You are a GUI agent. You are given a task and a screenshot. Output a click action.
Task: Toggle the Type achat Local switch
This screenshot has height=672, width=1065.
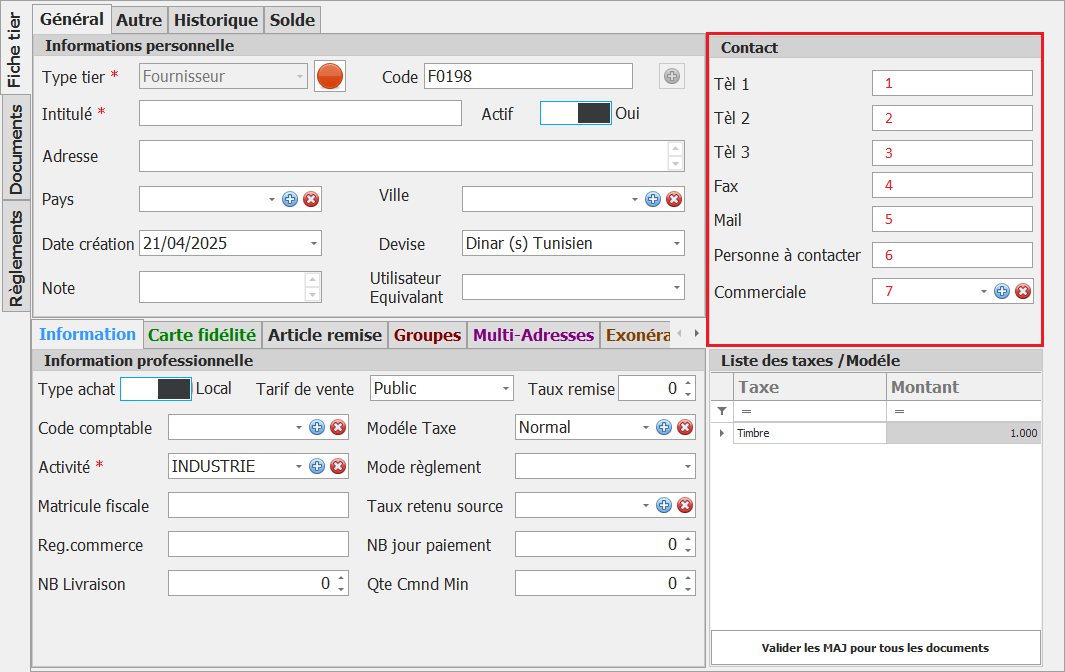(156, 388)
